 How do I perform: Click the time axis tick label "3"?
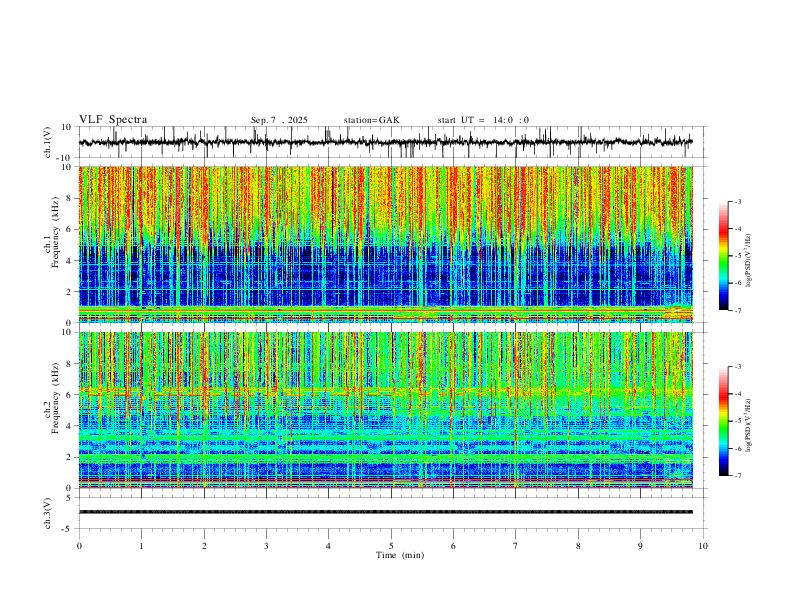tap(266, 546)
